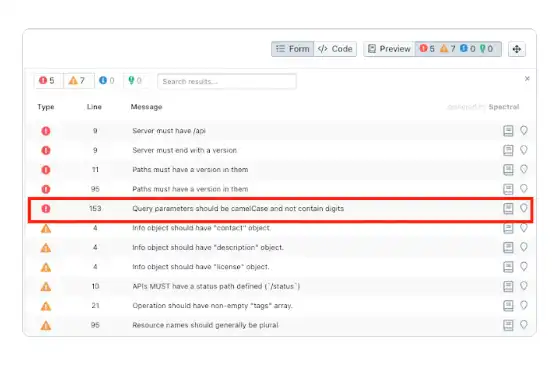
Task: Open docs icon for "license" object warning
Action: point(508,267)
